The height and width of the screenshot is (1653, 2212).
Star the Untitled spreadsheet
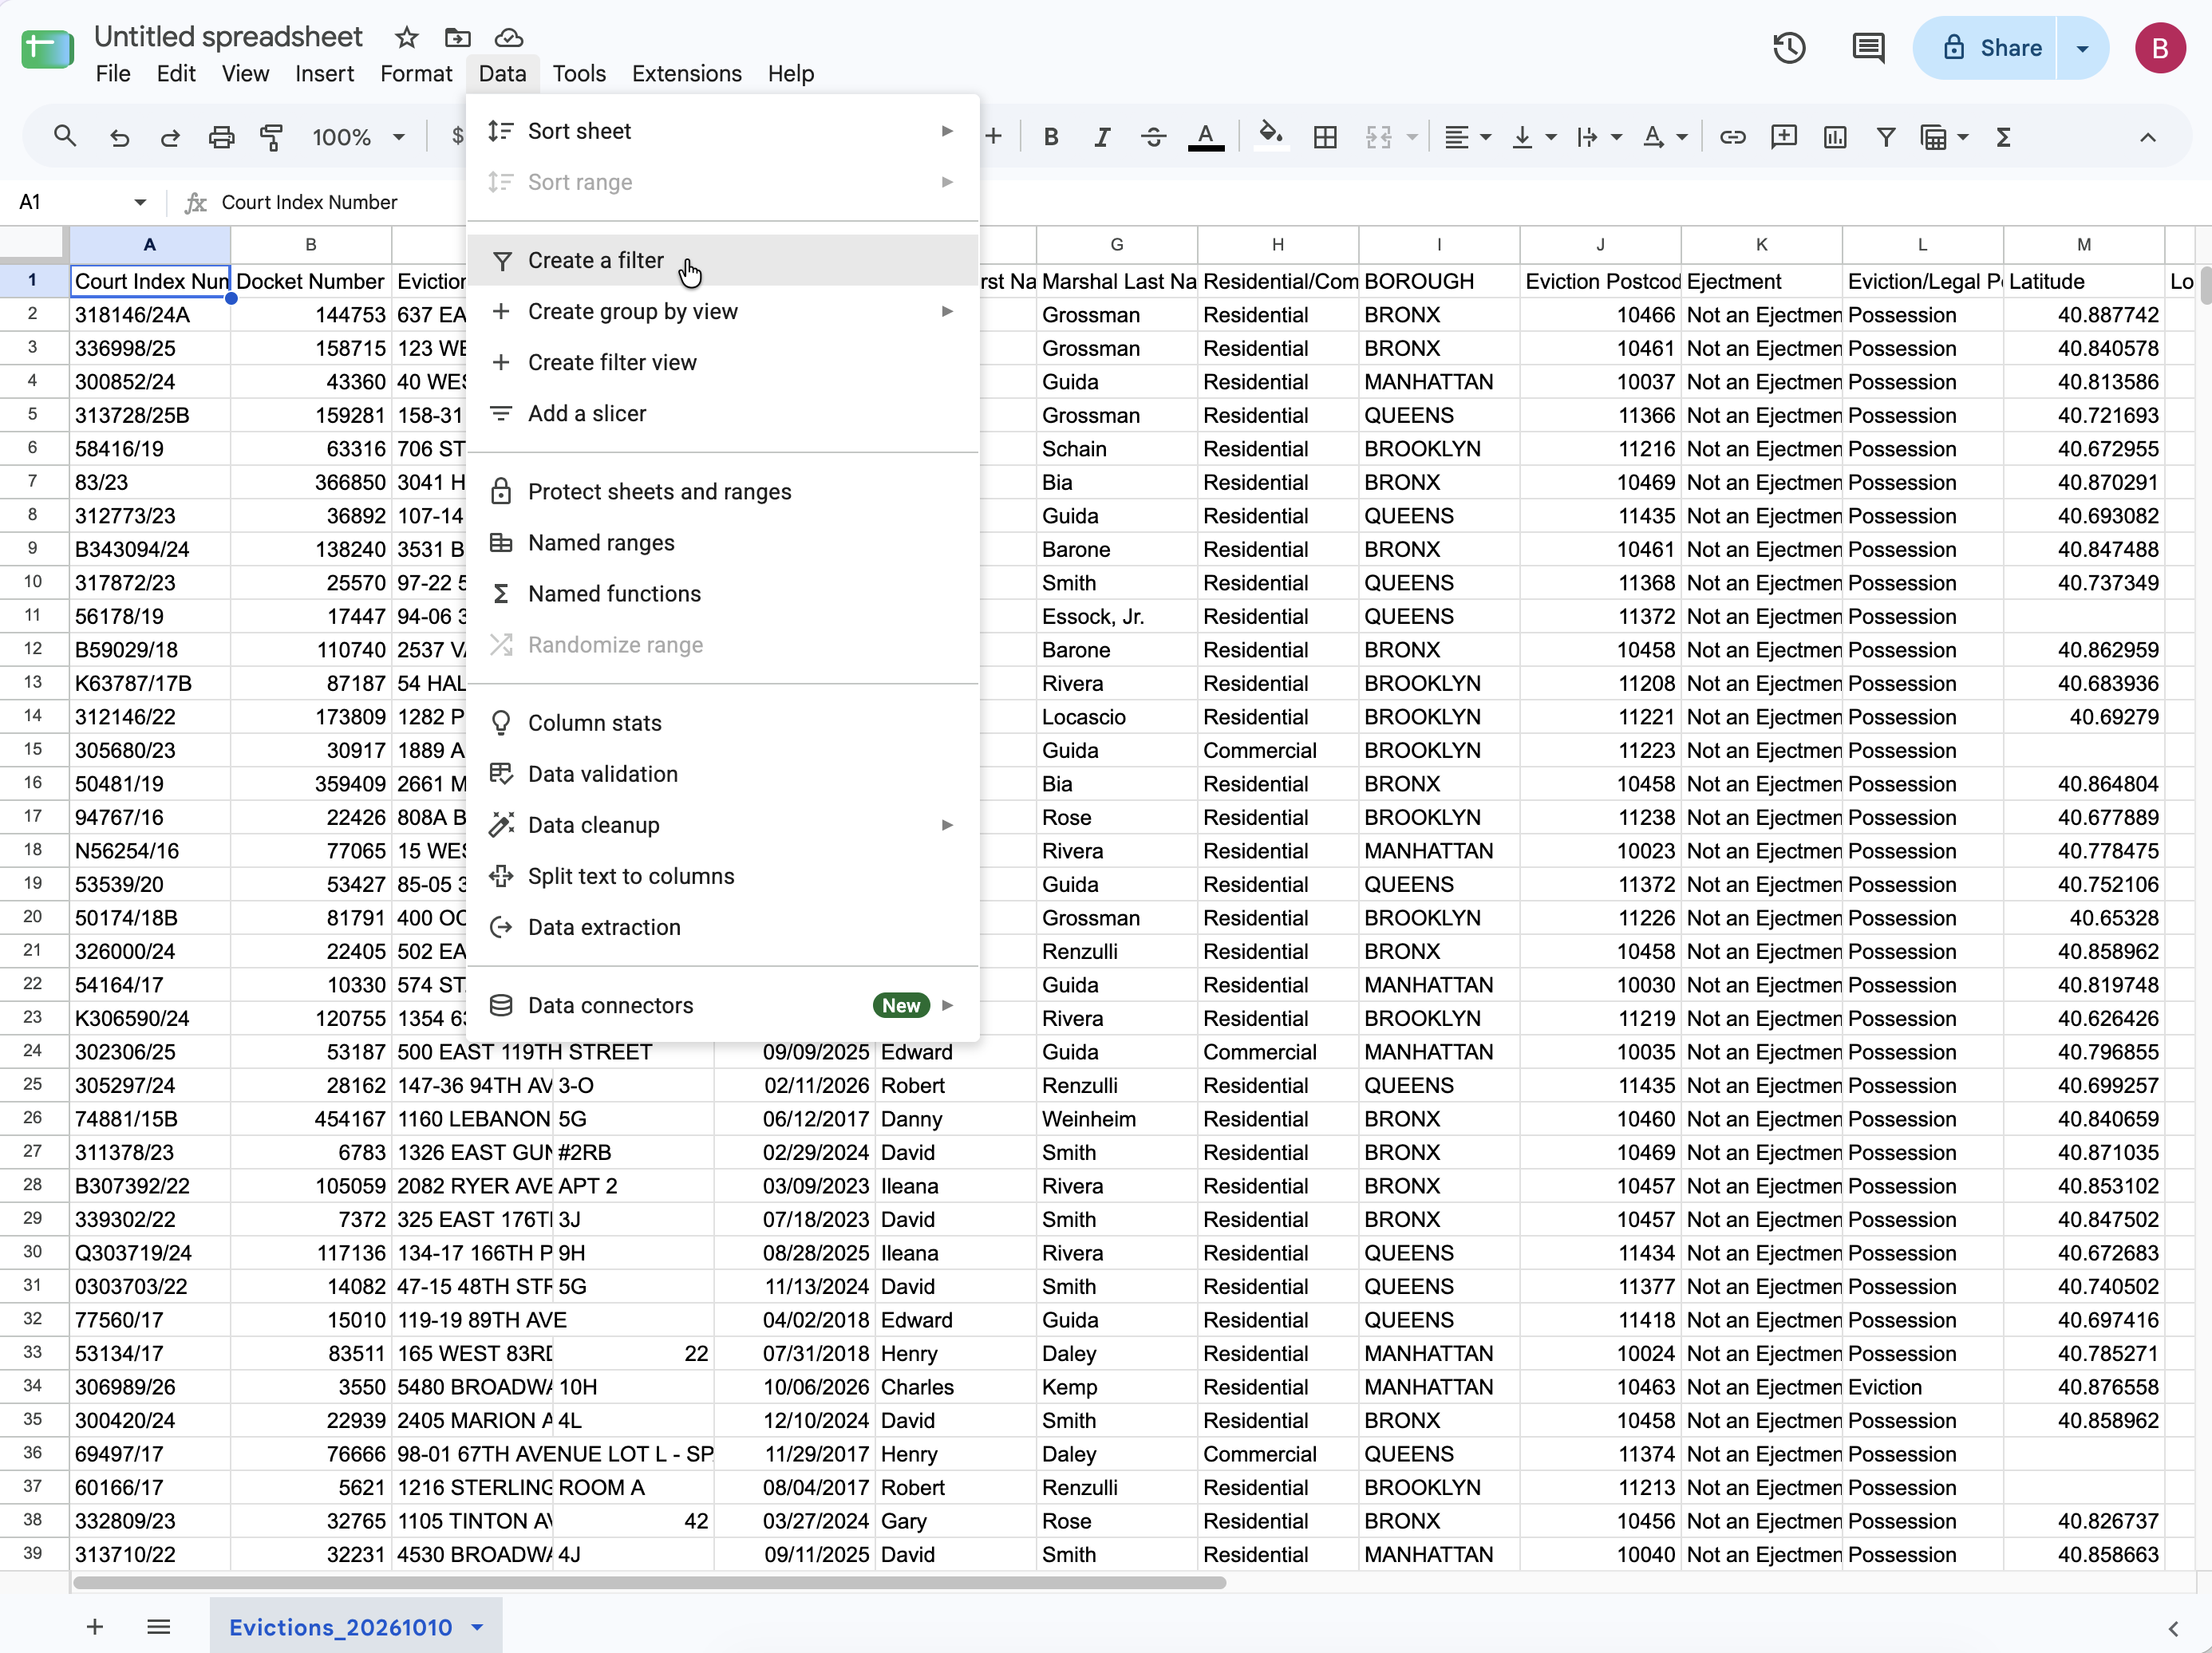pyautogui.click(x=406, y=38)
